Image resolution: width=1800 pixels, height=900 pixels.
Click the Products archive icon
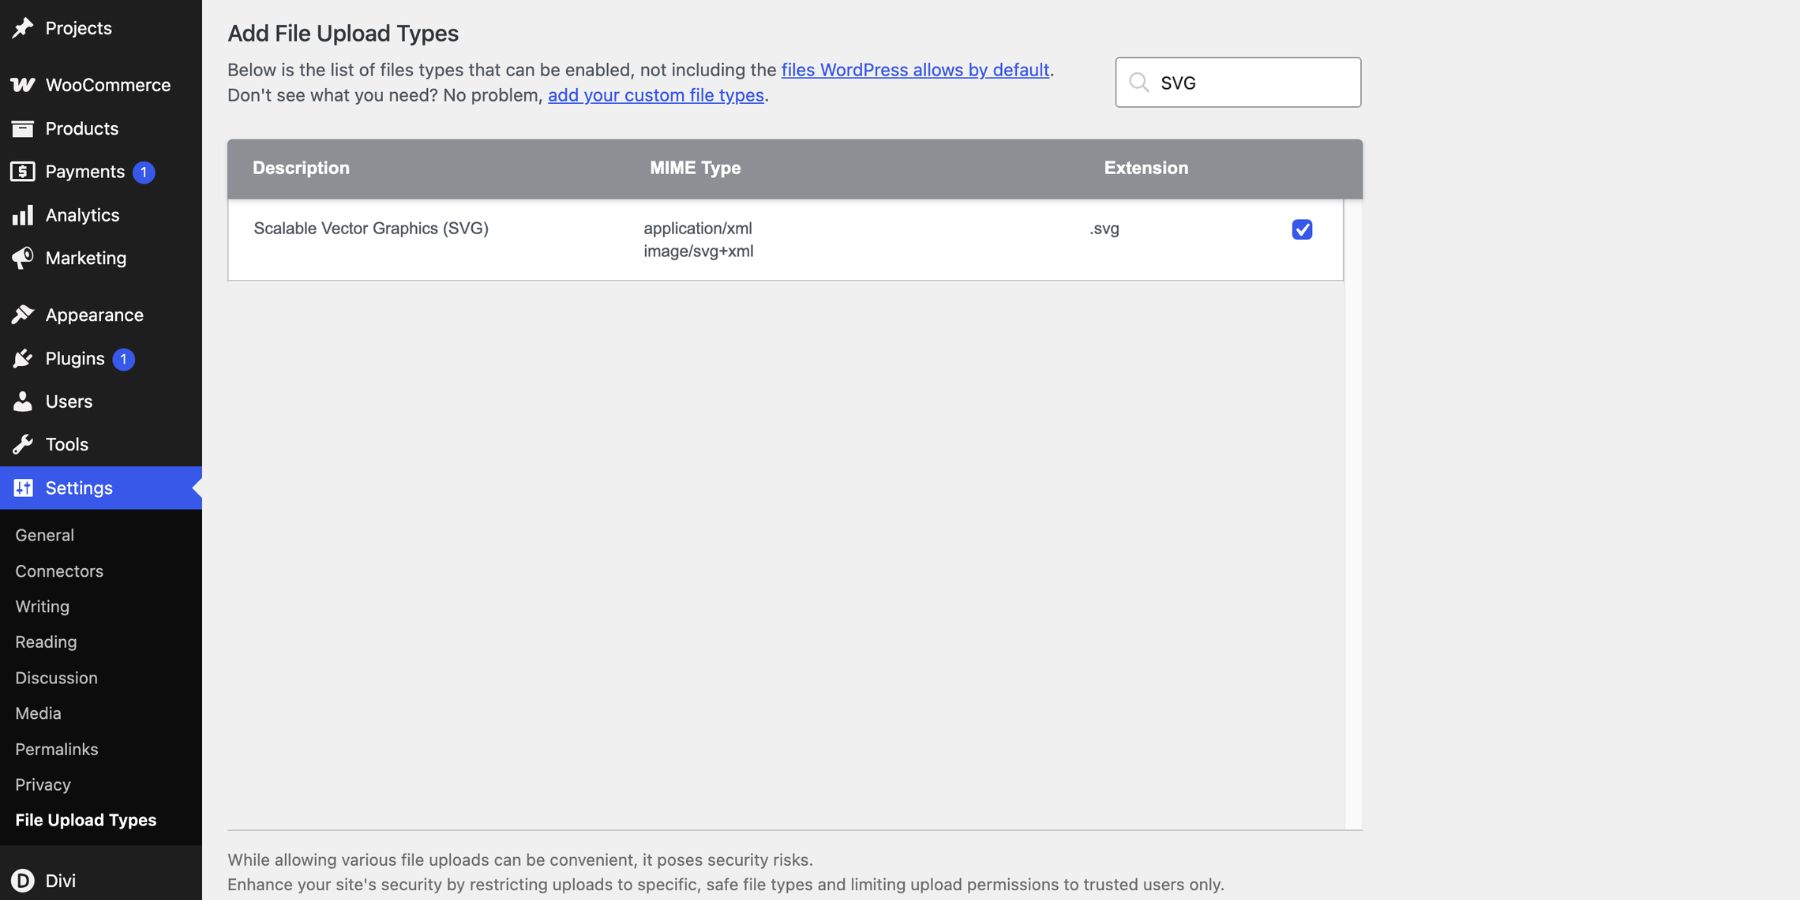coord(22,128)
